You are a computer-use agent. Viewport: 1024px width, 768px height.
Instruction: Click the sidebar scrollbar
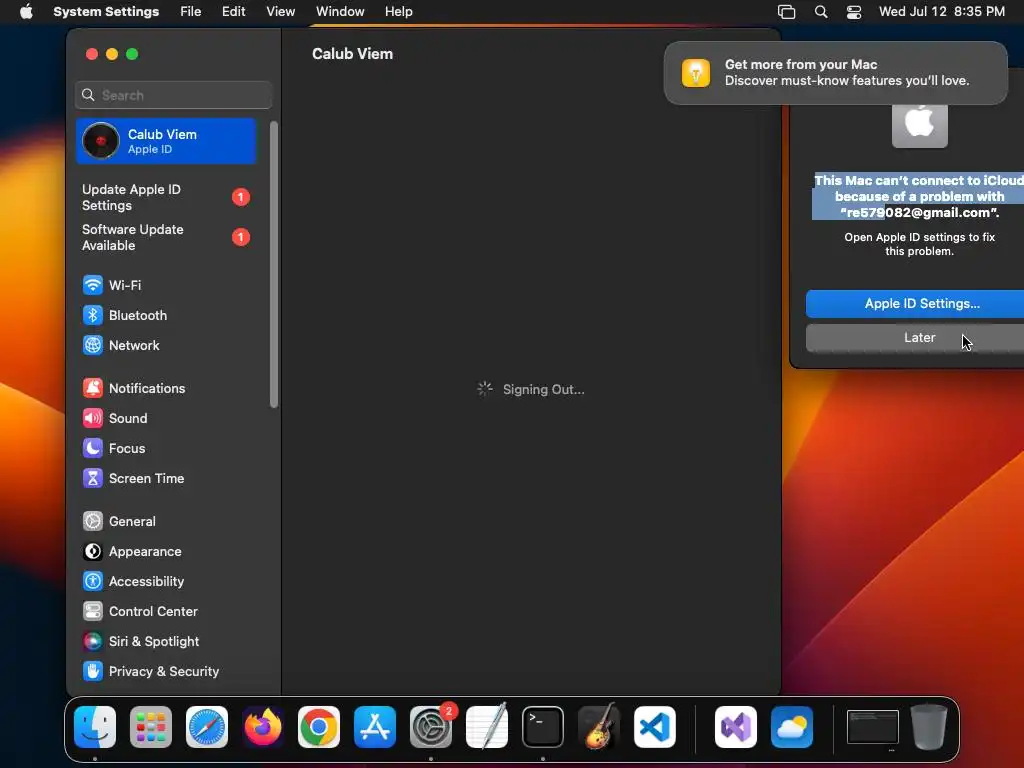(x=274, y=264)
